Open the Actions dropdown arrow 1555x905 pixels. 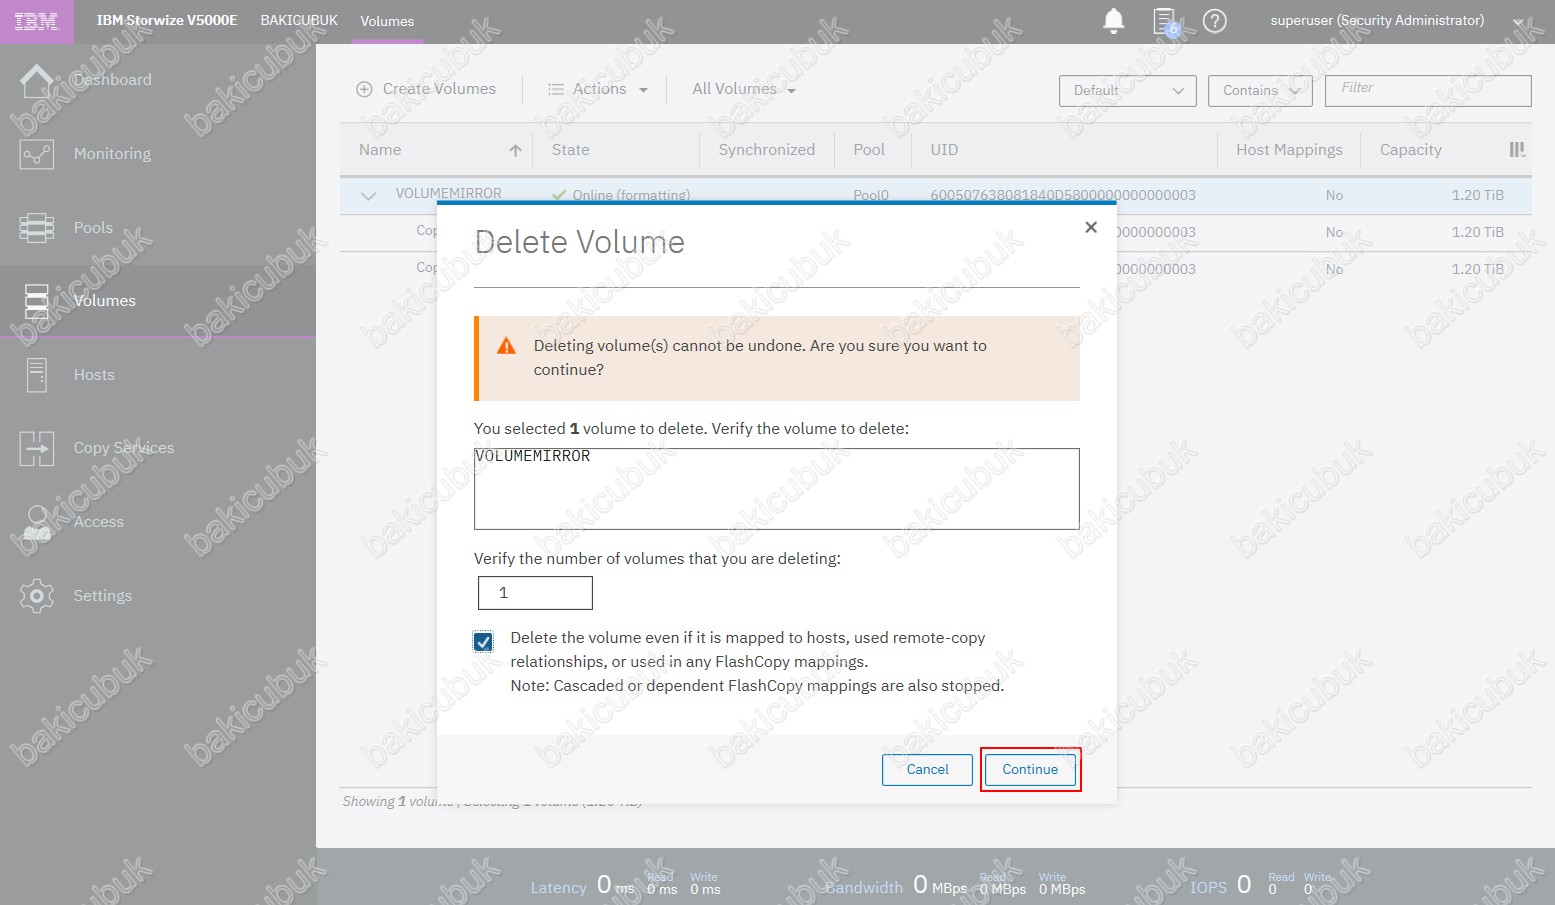pos(643,90)
